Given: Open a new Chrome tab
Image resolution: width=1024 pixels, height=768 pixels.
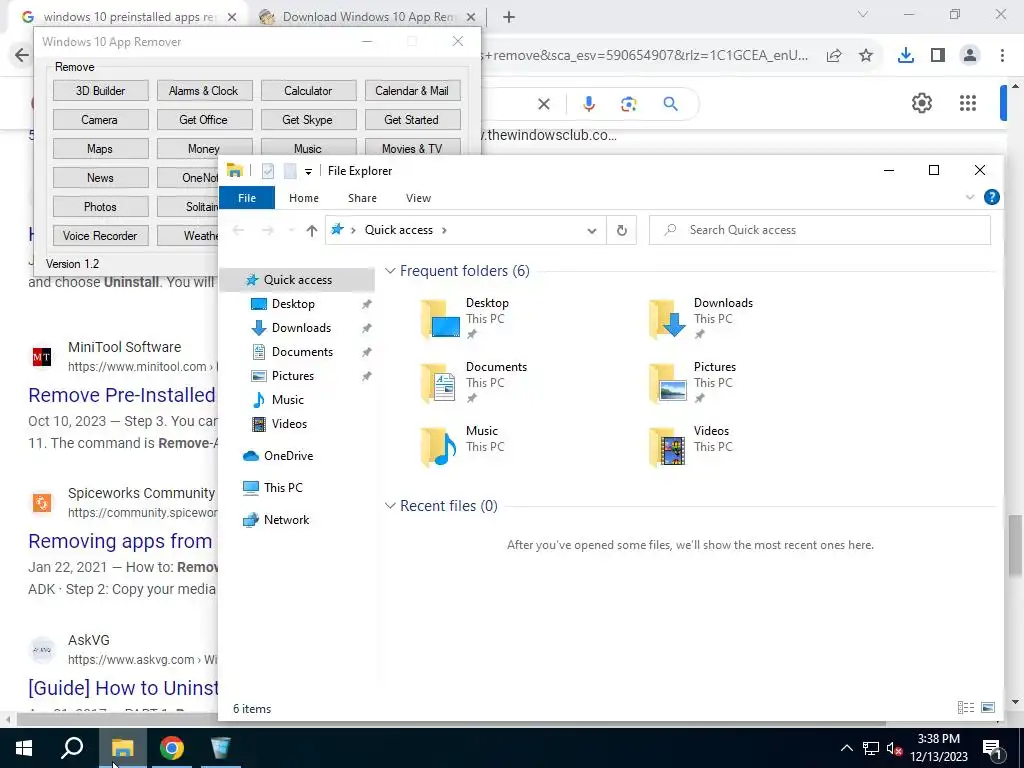Looking at the screenshot, I should (x=509, y=17).
